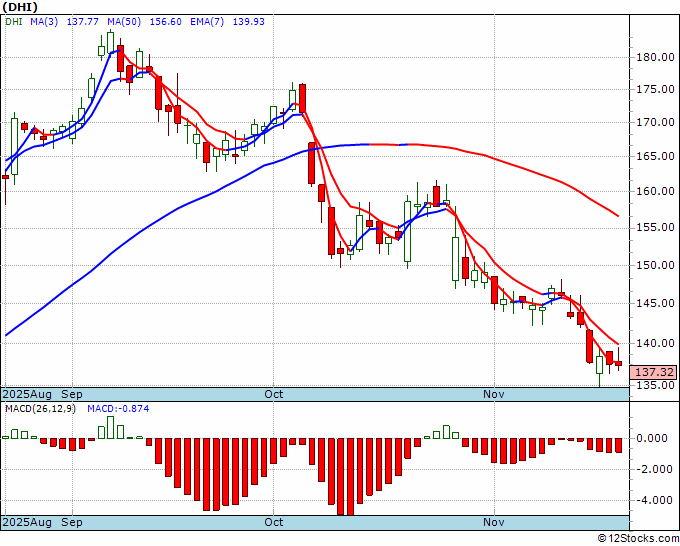The width and height of the screenshot is (680, 546).
Task: Click Sep on the price chart date axis
Action: [72, 394]
